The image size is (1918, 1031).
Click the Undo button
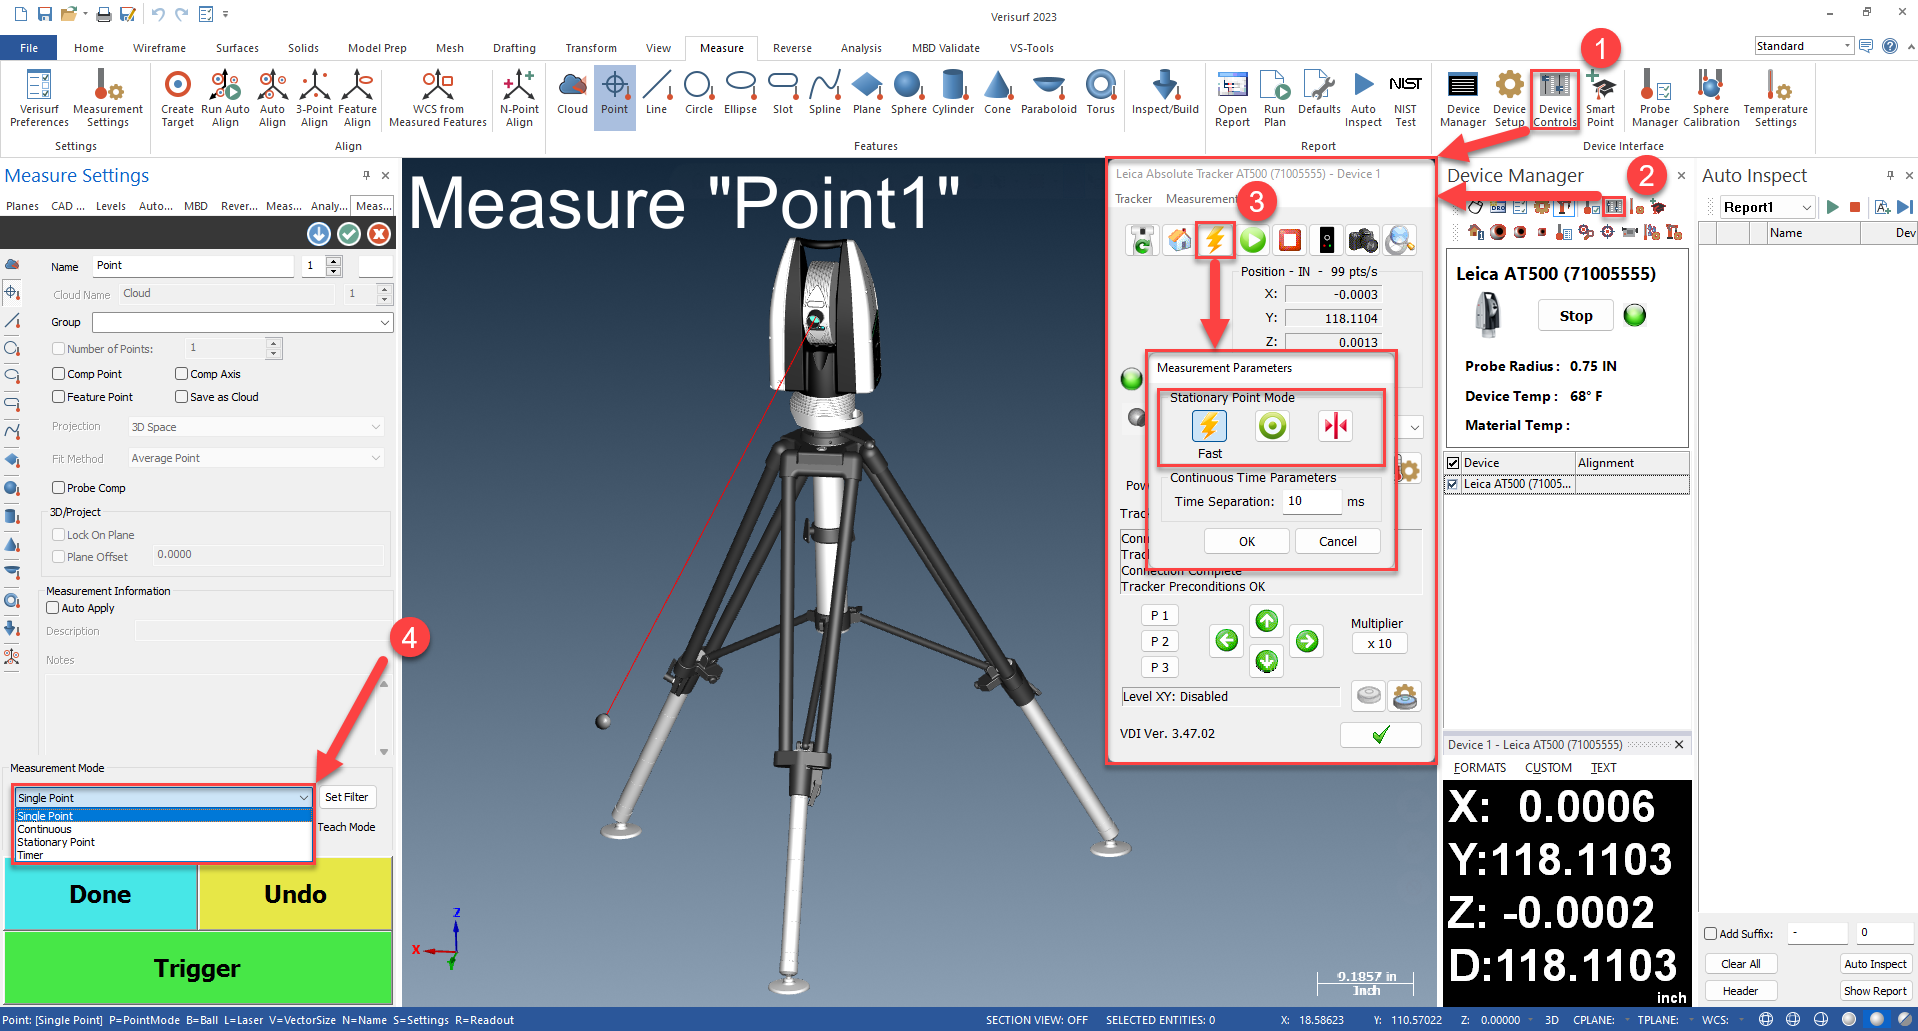coord(295,894)
